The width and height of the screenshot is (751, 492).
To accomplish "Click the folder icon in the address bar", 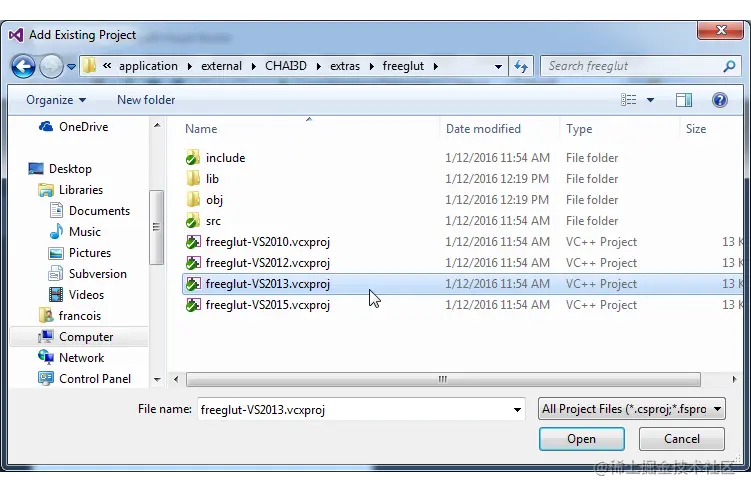I will coord(89,66).
